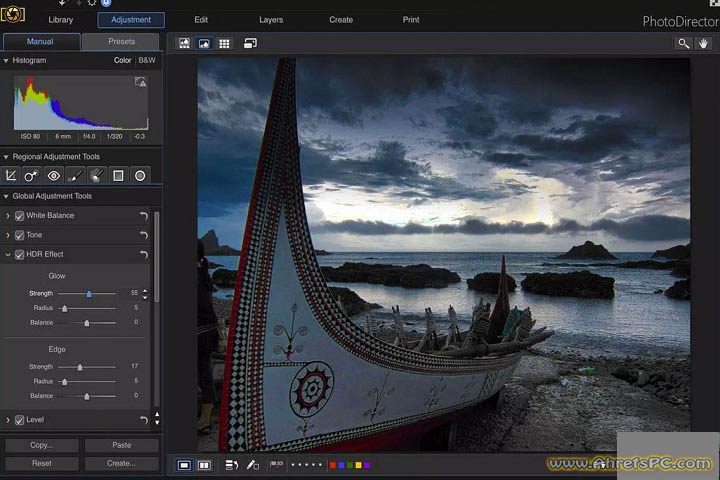Expand the Level settings

(x=7, y=420)
